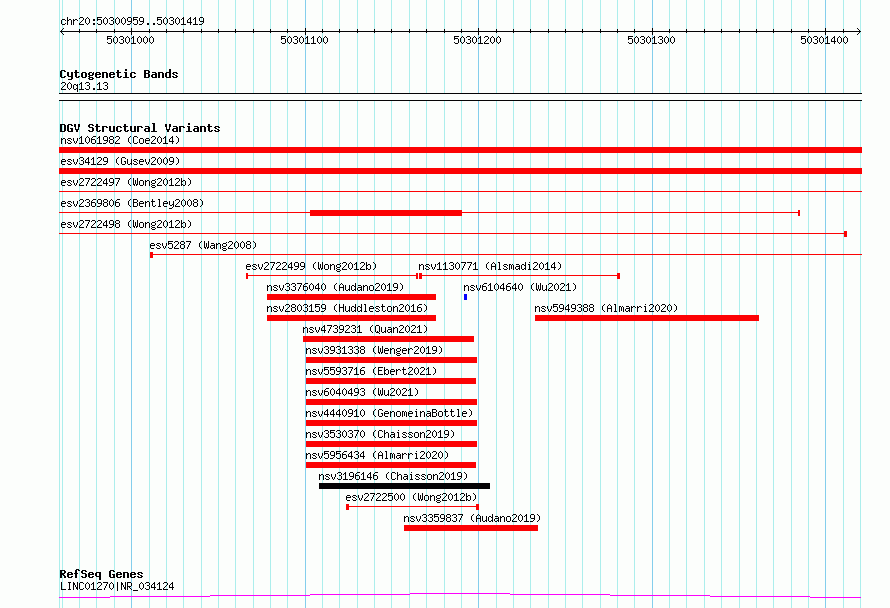Click ruler position 50301300
The width and height of the screenshot is (890, 608).
pos(651,40)
